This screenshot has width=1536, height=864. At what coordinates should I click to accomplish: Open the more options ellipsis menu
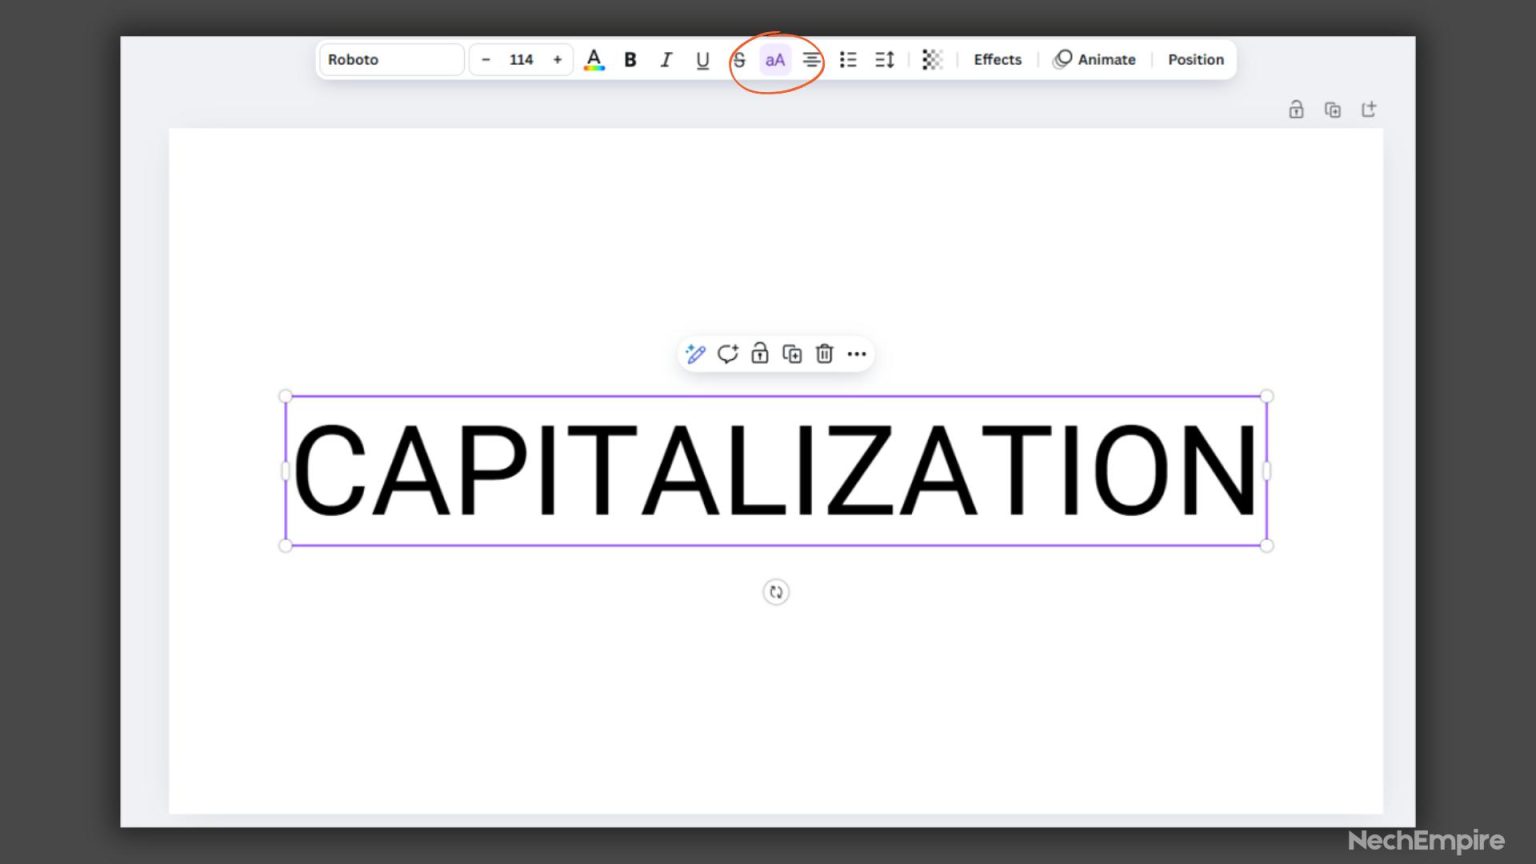[x=856, y=353]
